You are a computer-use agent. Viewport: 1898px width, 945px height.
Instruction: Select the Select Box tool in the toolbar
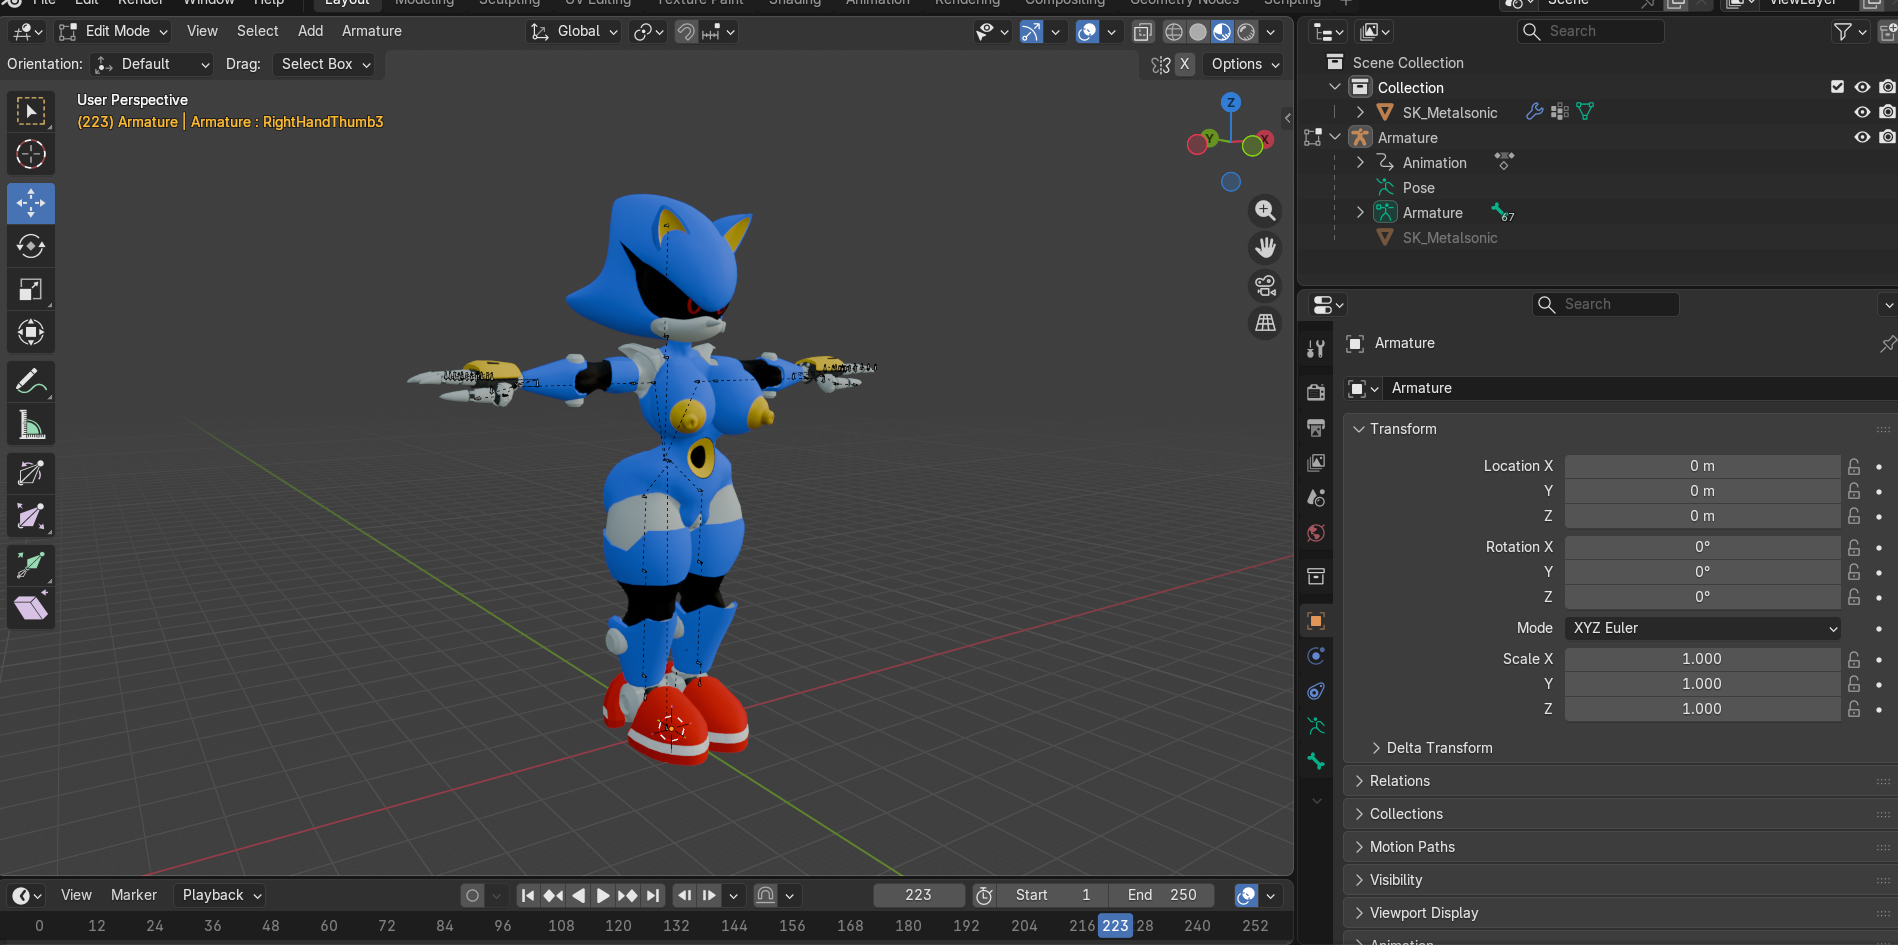[x=31, y=111]
